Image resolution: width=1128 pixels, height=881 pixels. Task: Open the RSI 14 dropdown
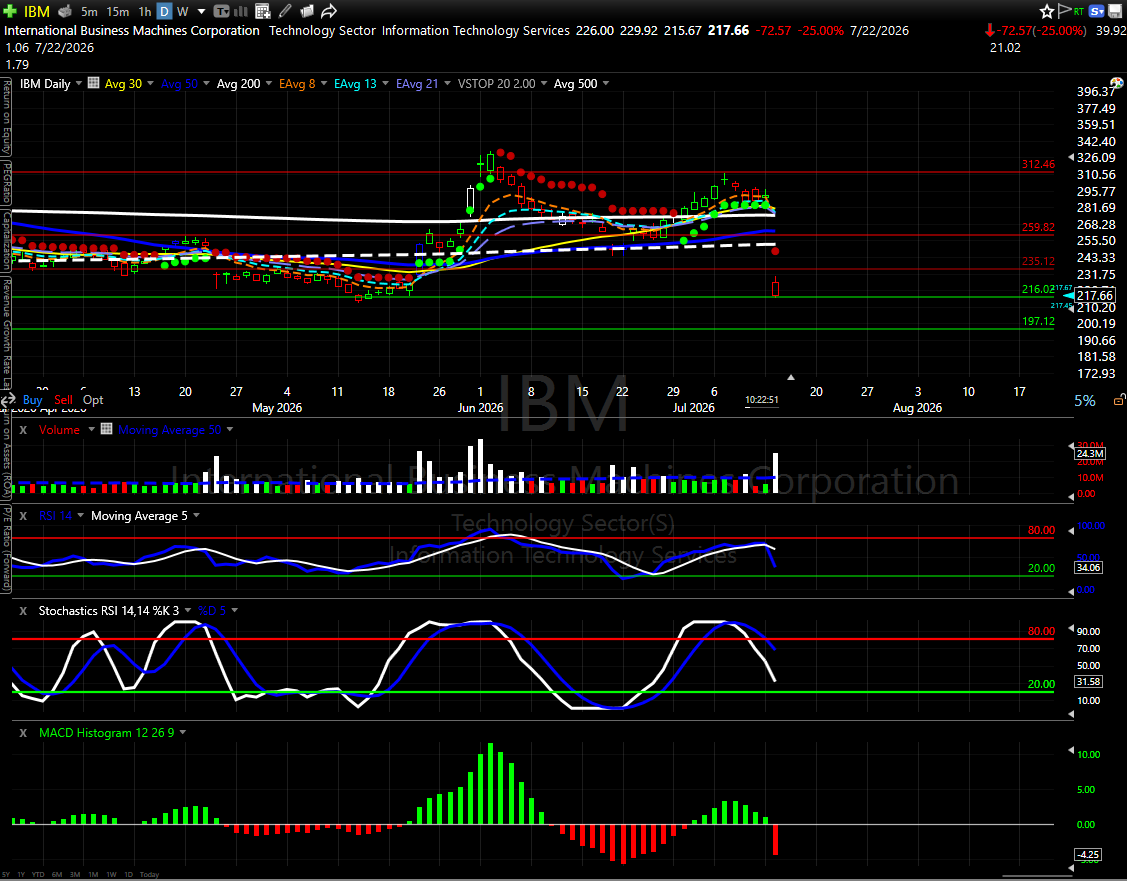click(x=81, y=516)
